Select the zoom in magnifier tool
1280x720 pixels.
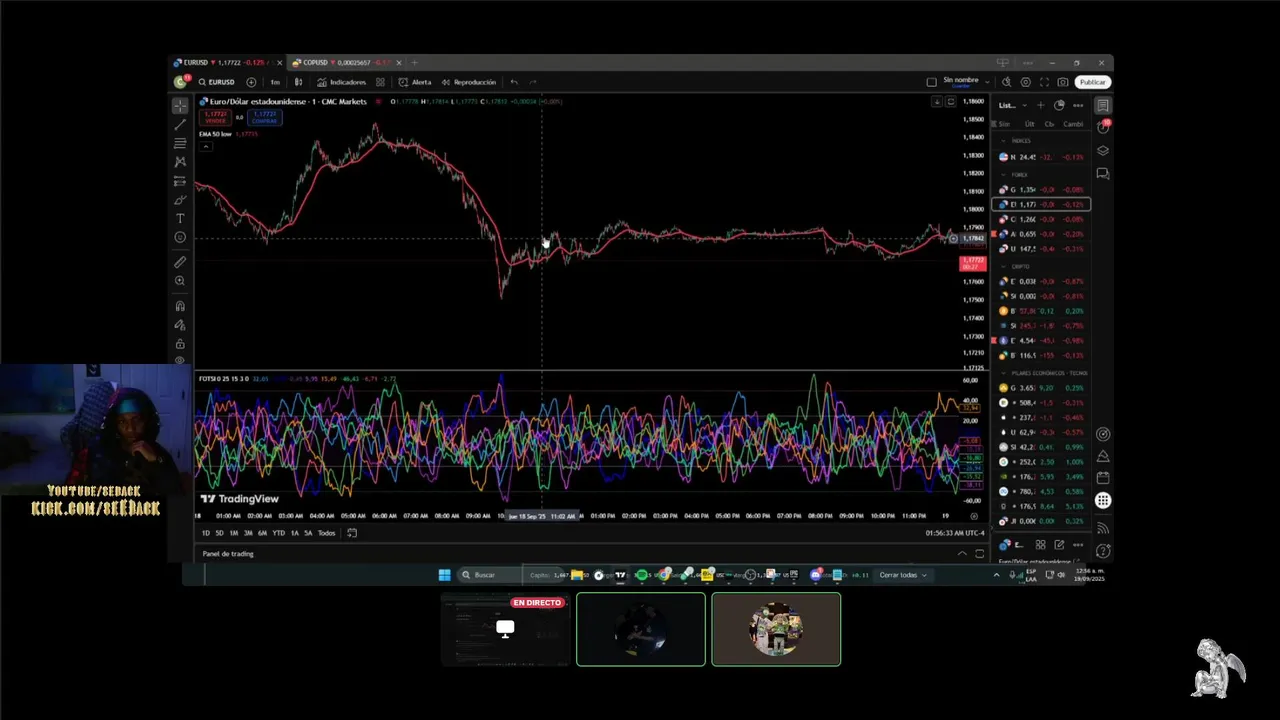click(180, 281)
